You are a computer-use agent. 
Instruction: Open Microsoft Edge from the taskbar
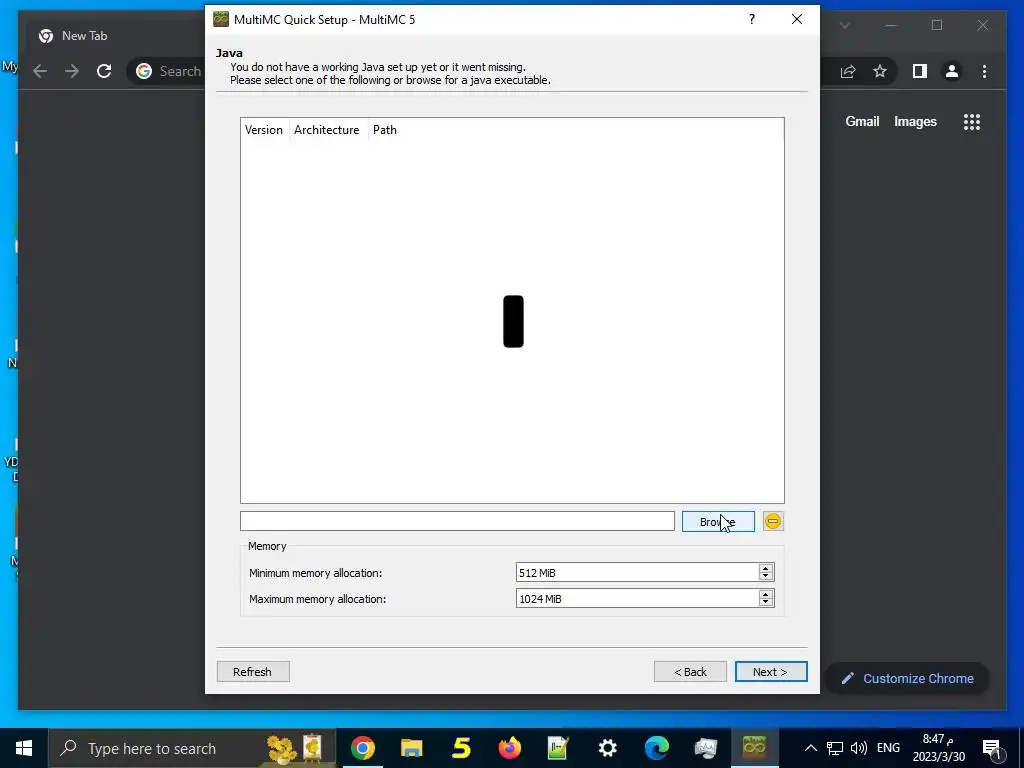pos(657,748)
